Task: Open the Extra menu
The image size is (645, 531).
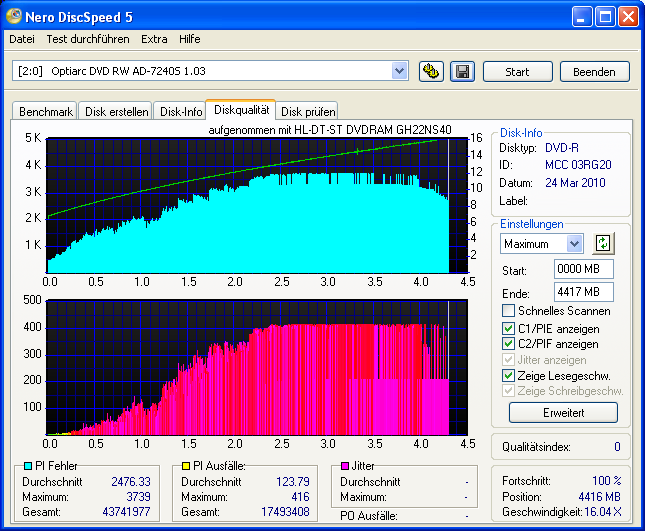Action: pos(154,39)
